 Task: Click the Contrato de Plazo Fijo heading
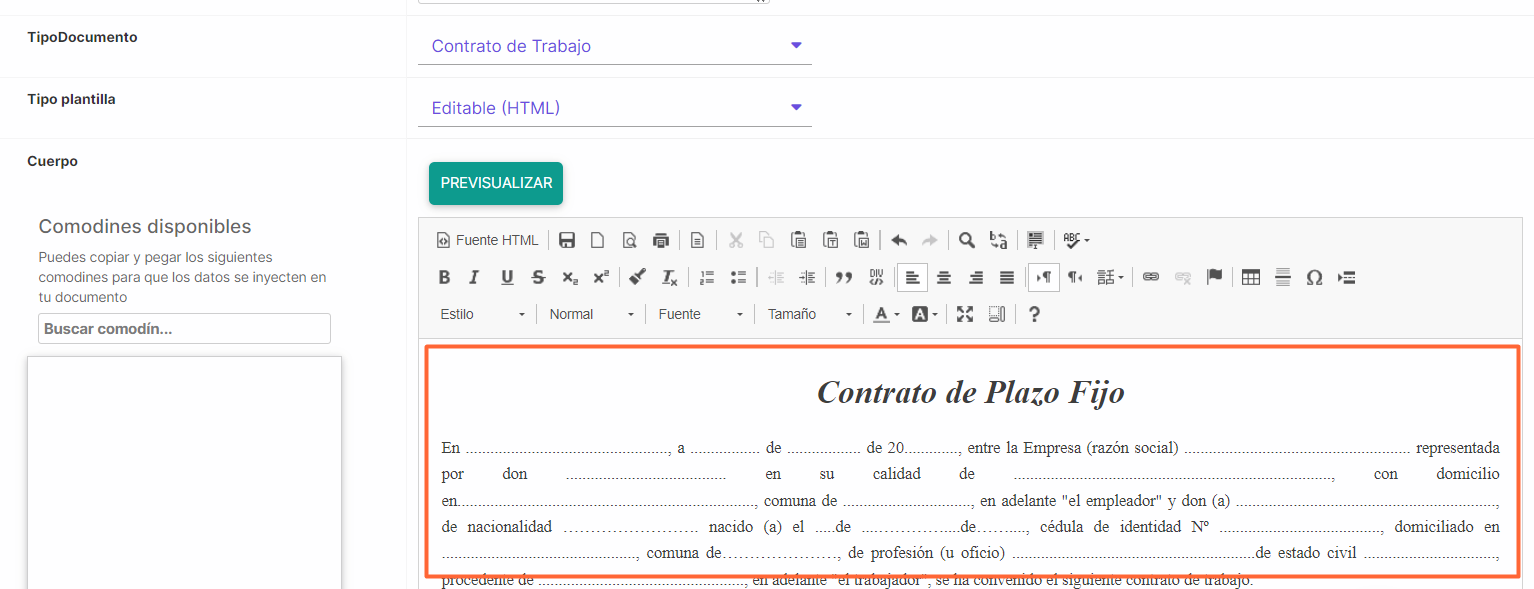[971, 392]
